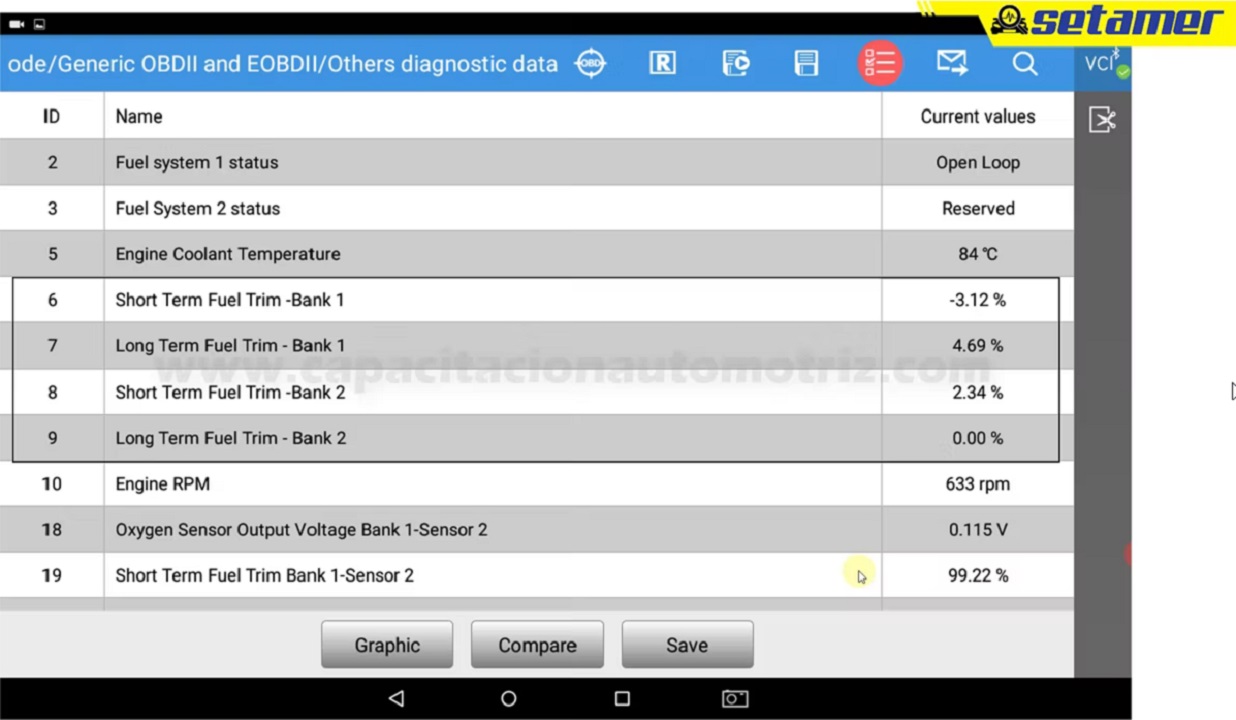The height and width of the screenshot is (720, 1236).
Task: Click the 0.115 V value
Action: pyautogui.click(x=978, y=530)
